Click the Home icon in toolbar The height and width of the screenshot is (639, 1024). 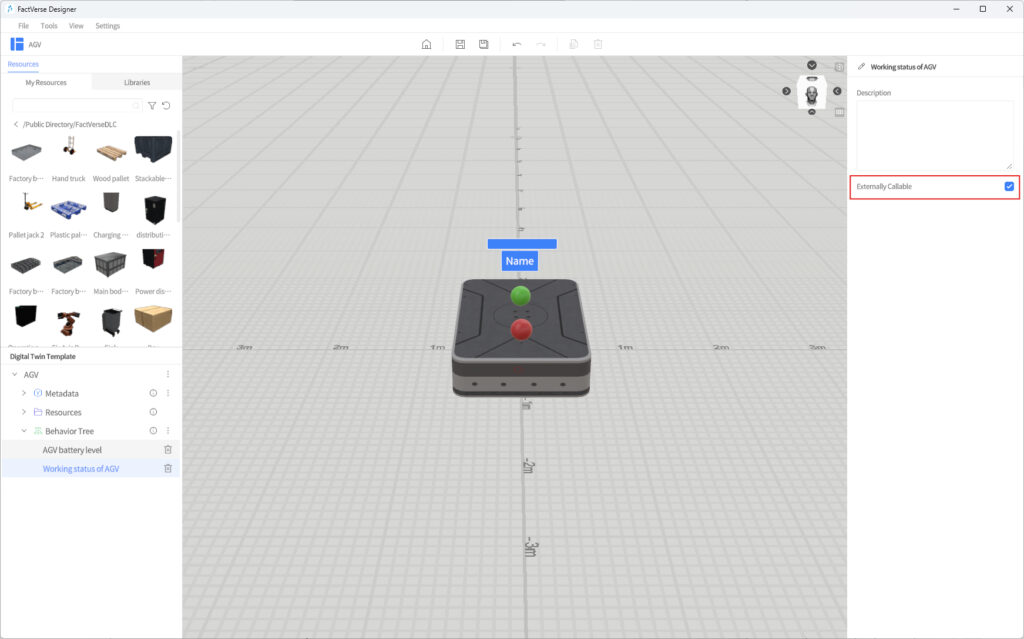tap(426, 44)
